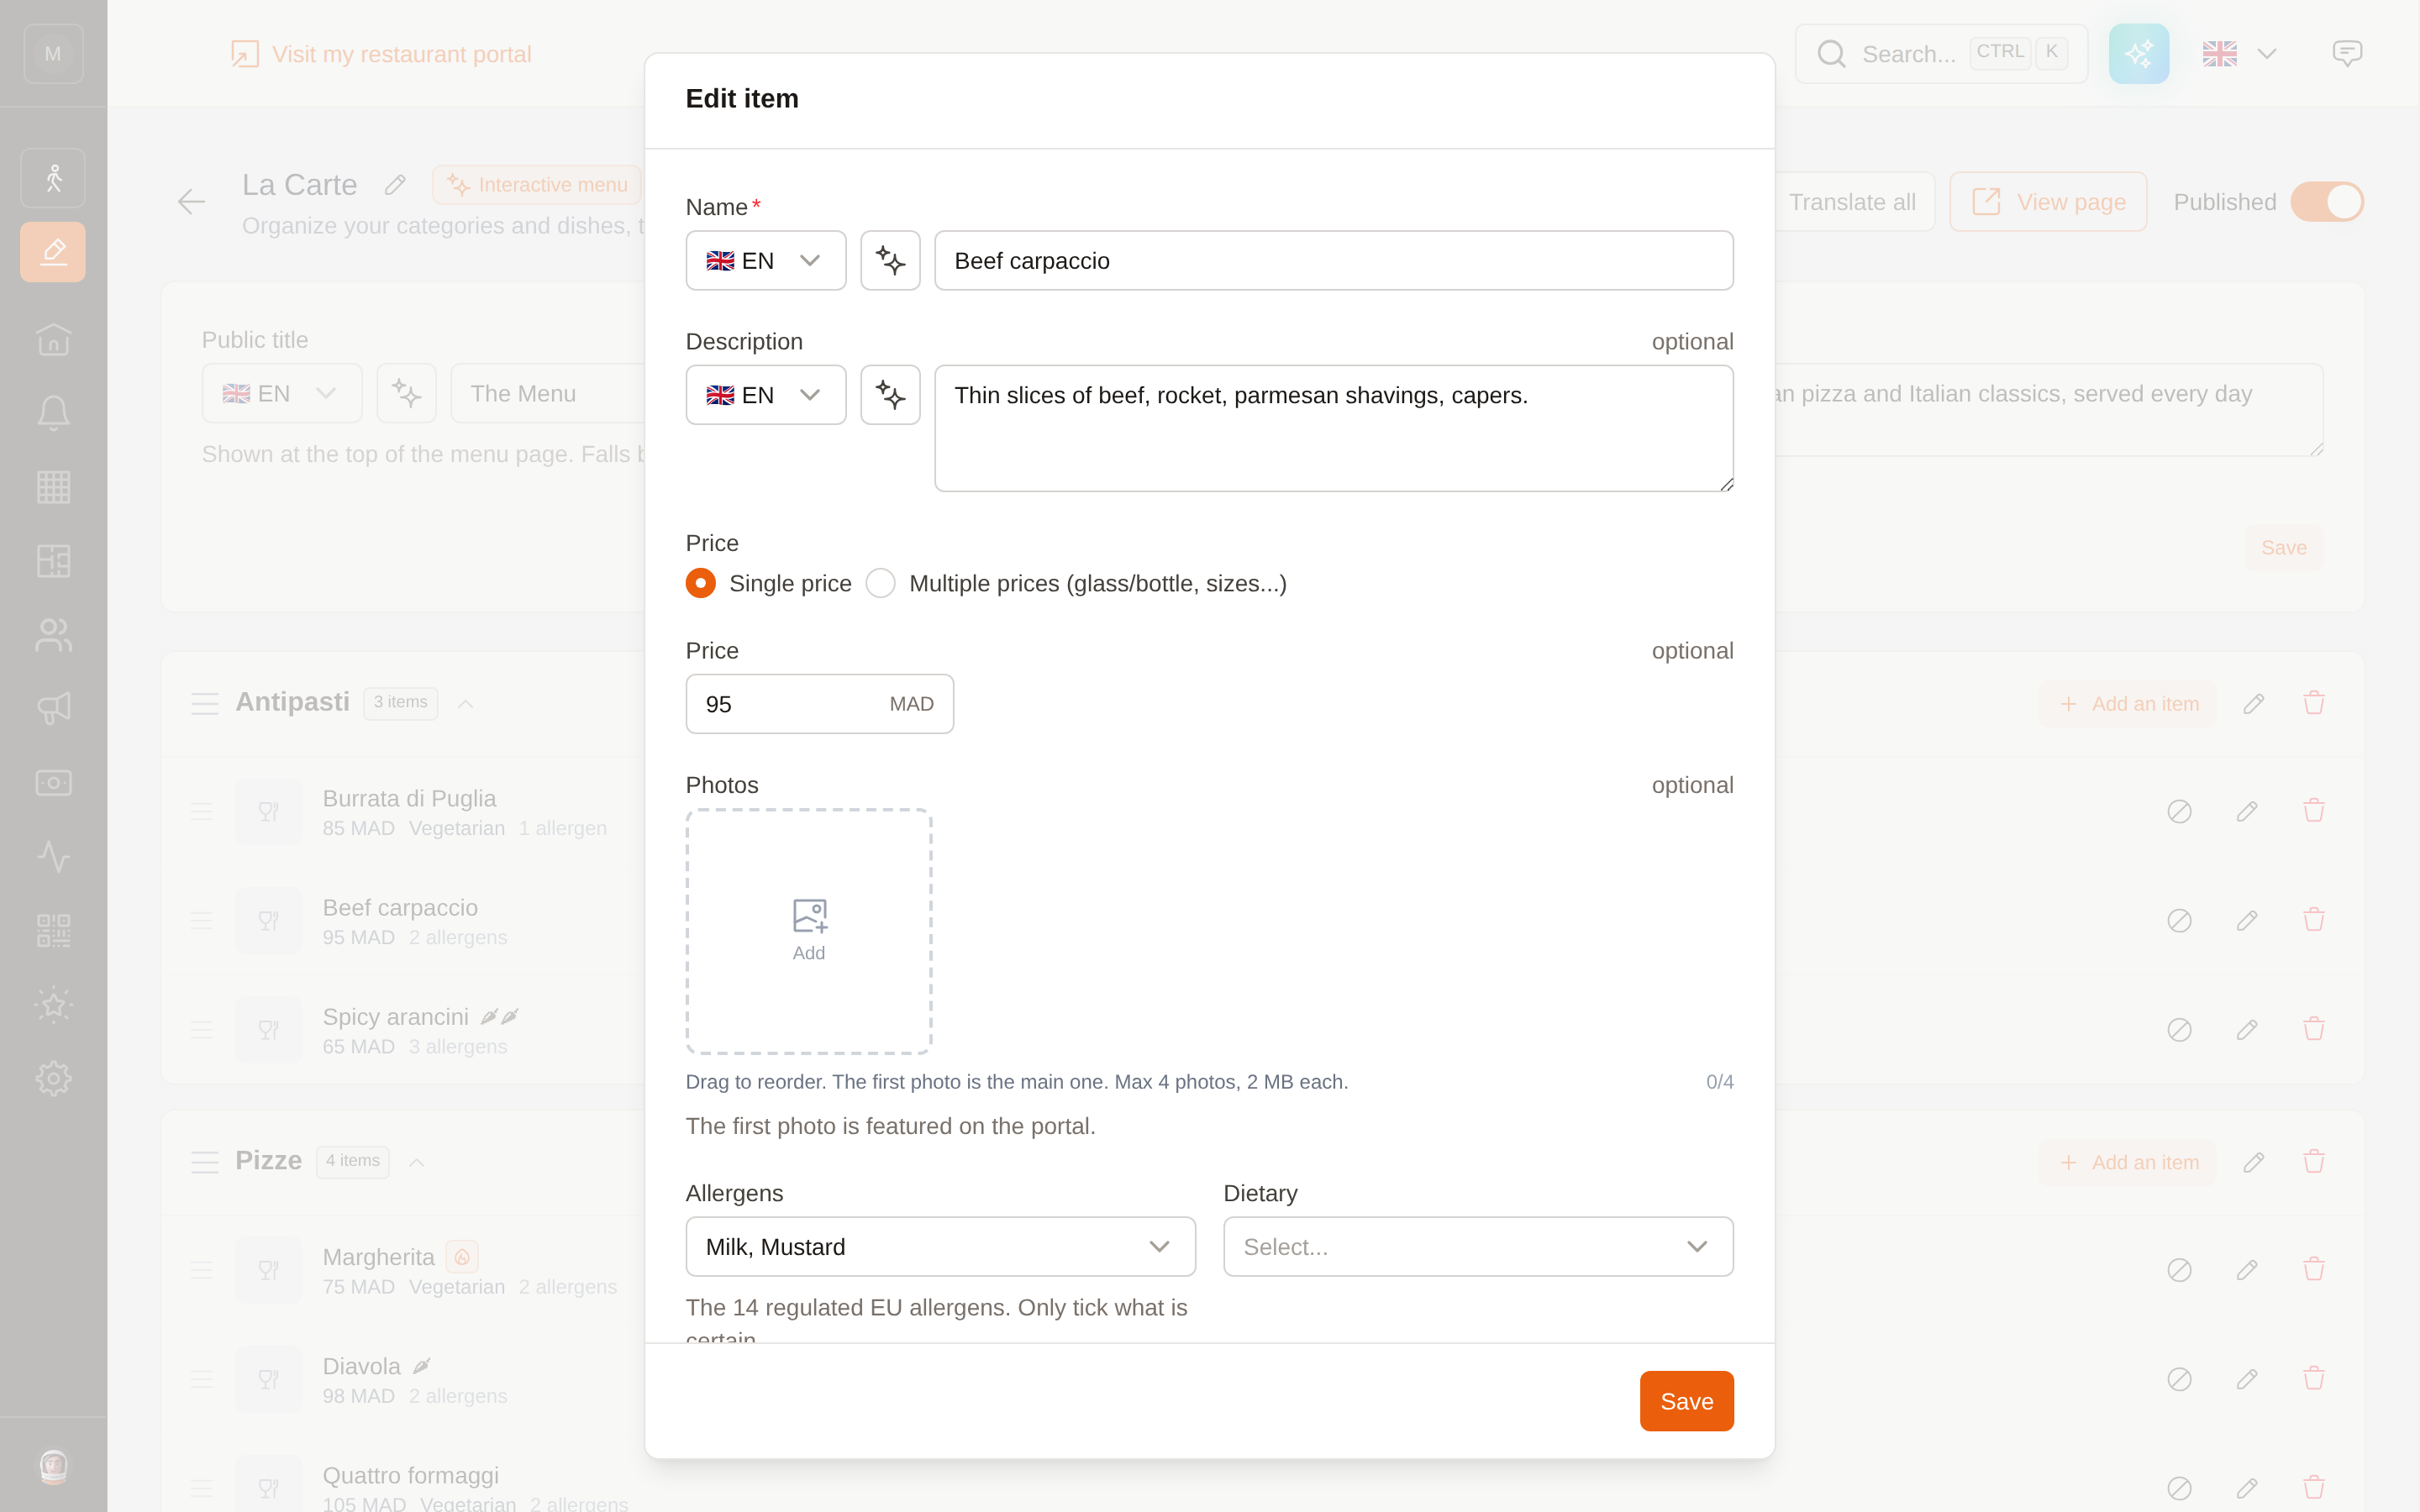Viewport: 2420px width, 1512px height.
Task: Open the star reviews sidebar icon
Action: [x=53, y=1005]
